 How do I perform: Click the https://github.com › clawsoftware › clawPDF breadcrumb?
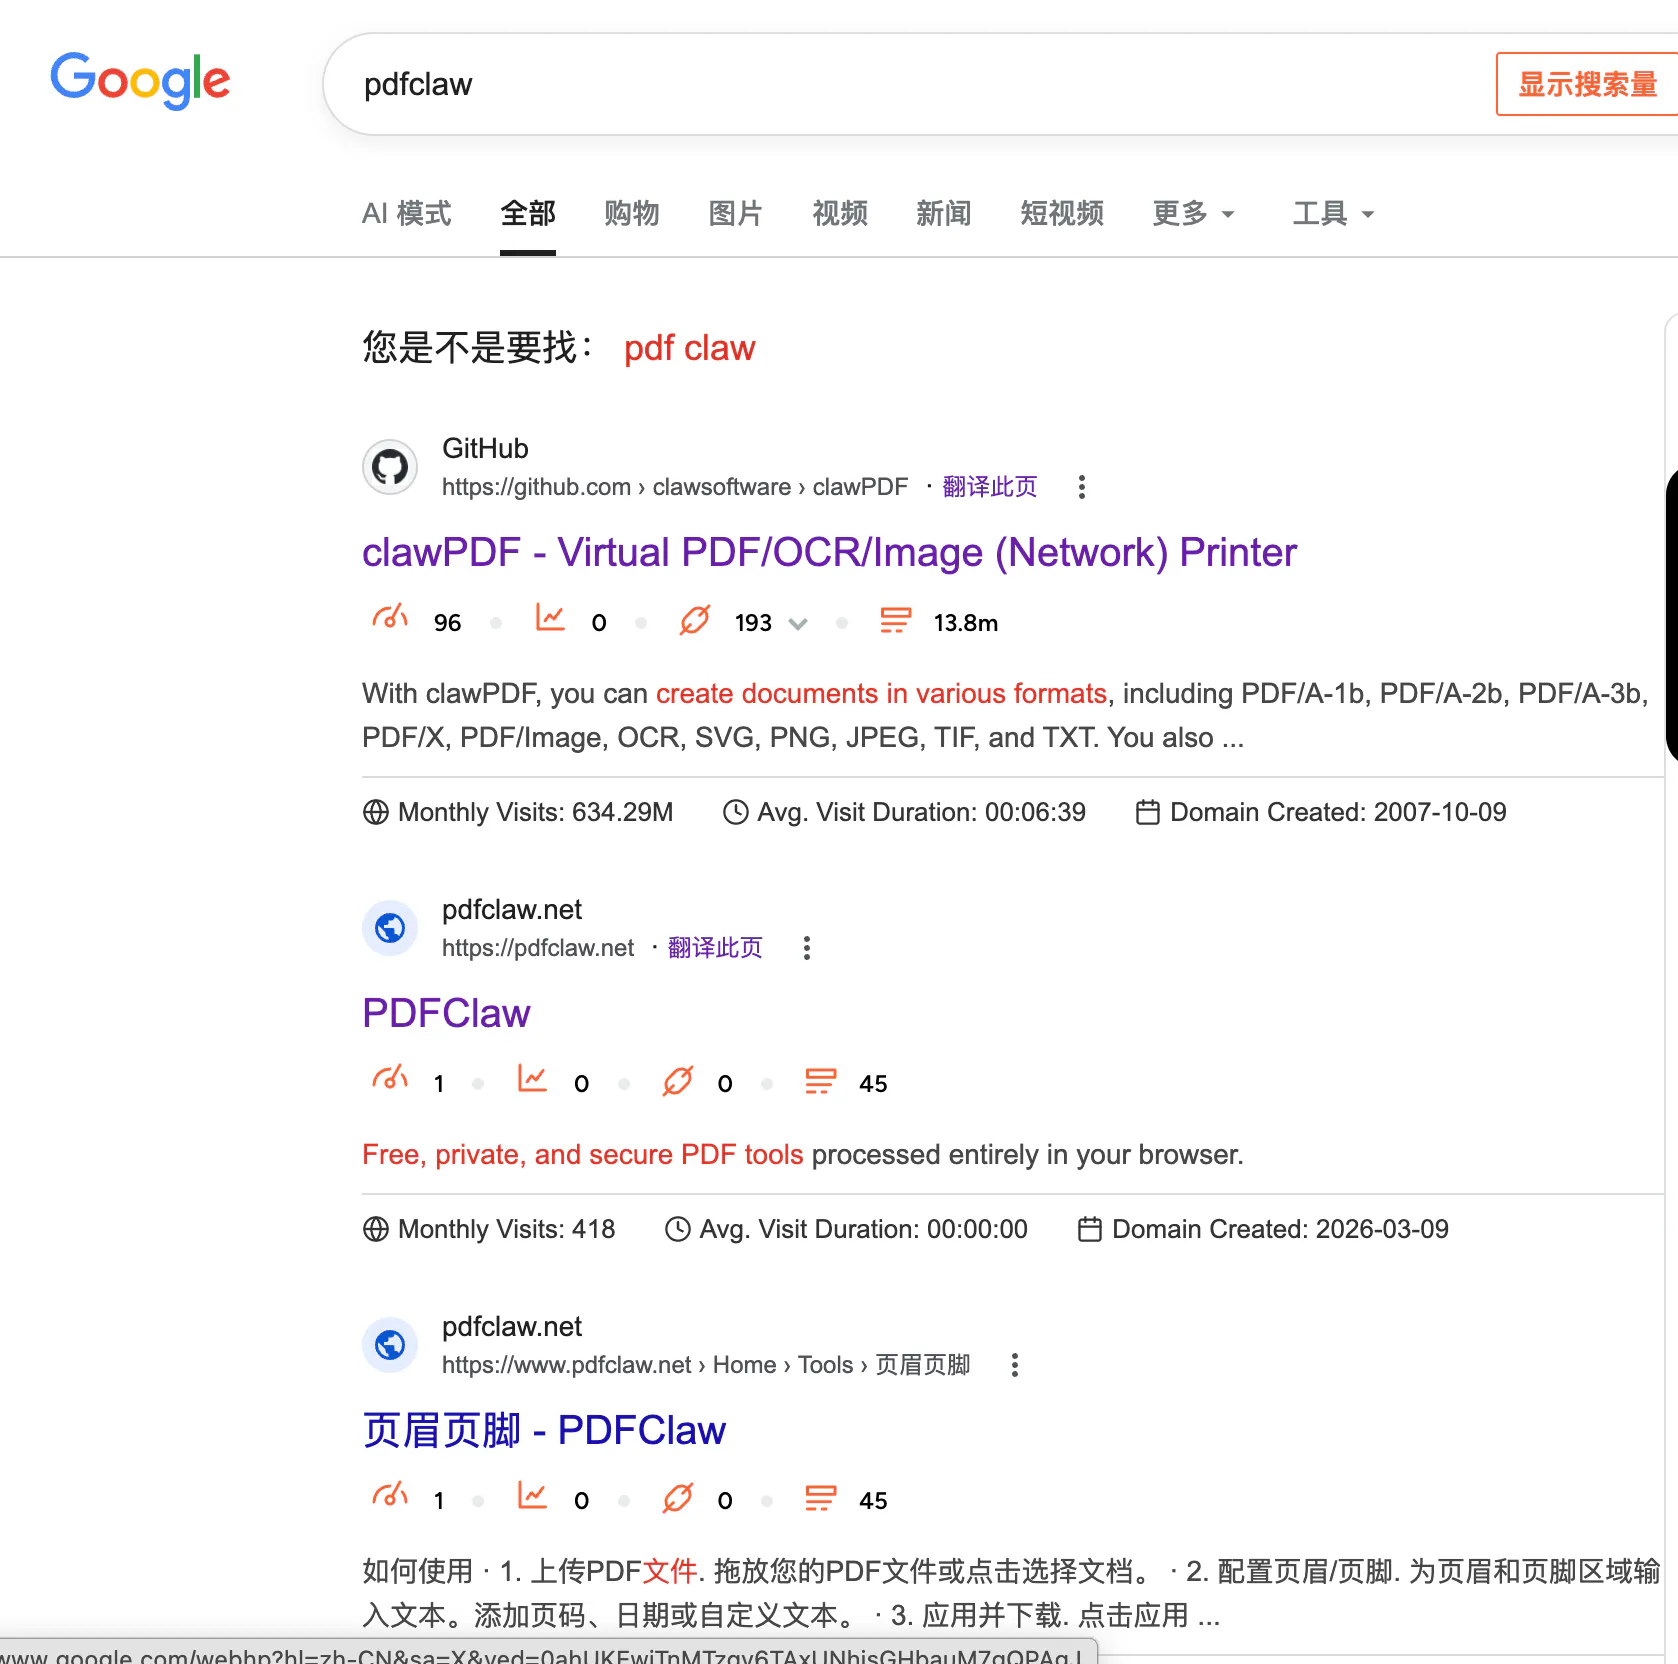(x=675, y=487)
